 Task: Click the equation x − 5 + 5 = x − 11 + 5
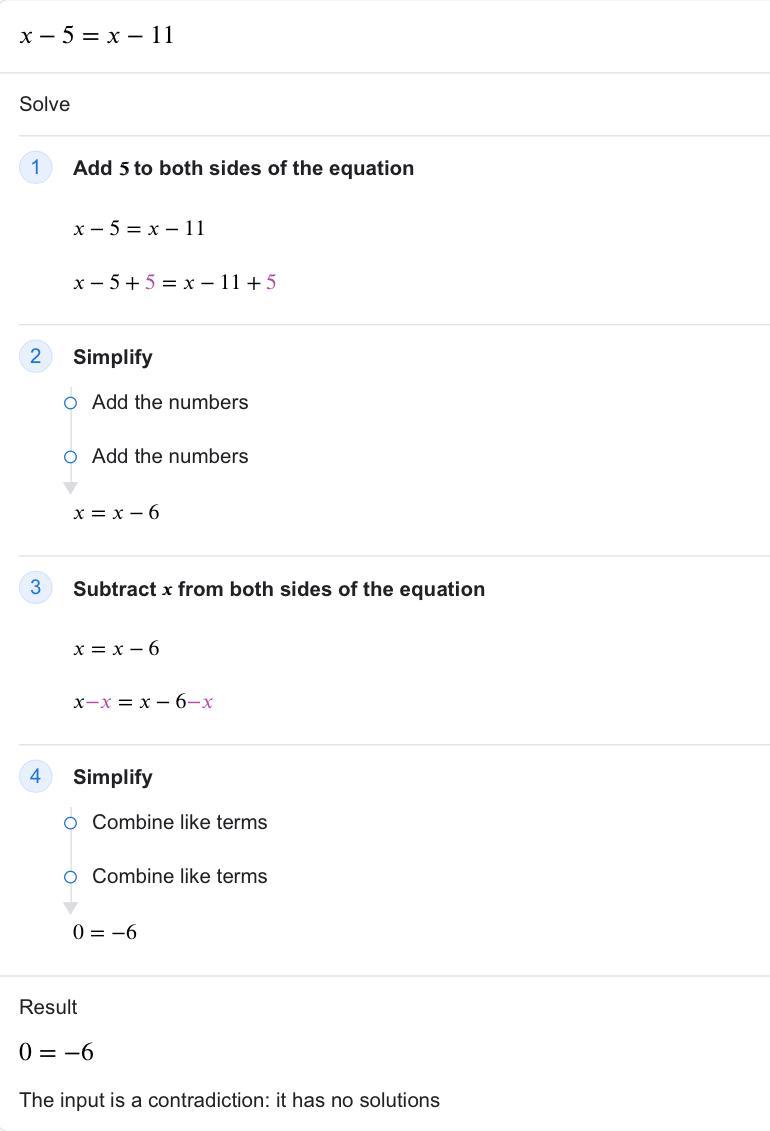pos(174,282)
